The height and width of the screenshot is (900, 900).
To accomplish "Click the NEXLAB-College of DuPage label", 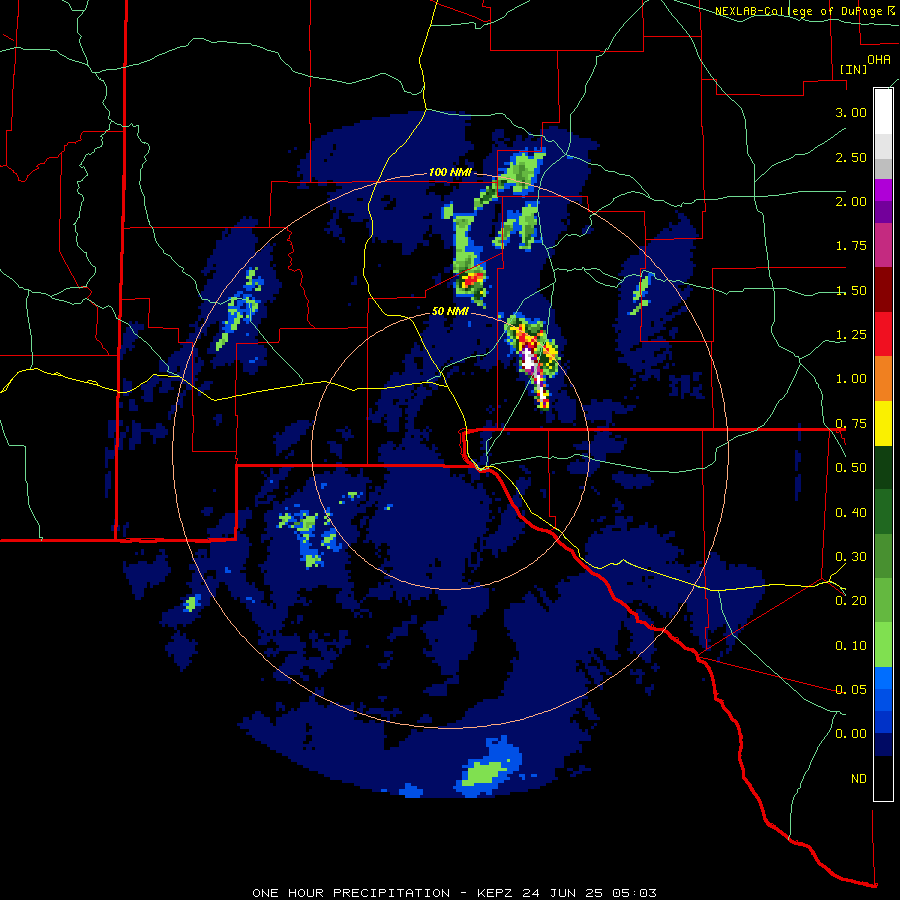I will [799, 11].
